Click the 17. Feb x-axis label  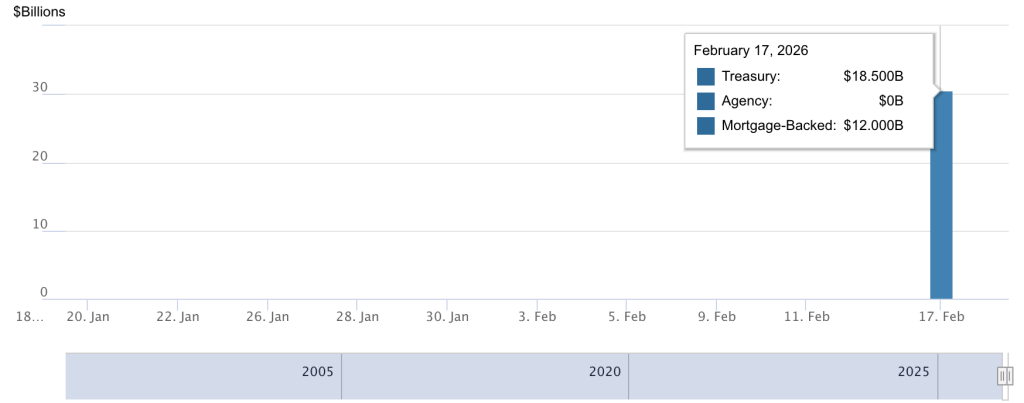coord(942,316)
